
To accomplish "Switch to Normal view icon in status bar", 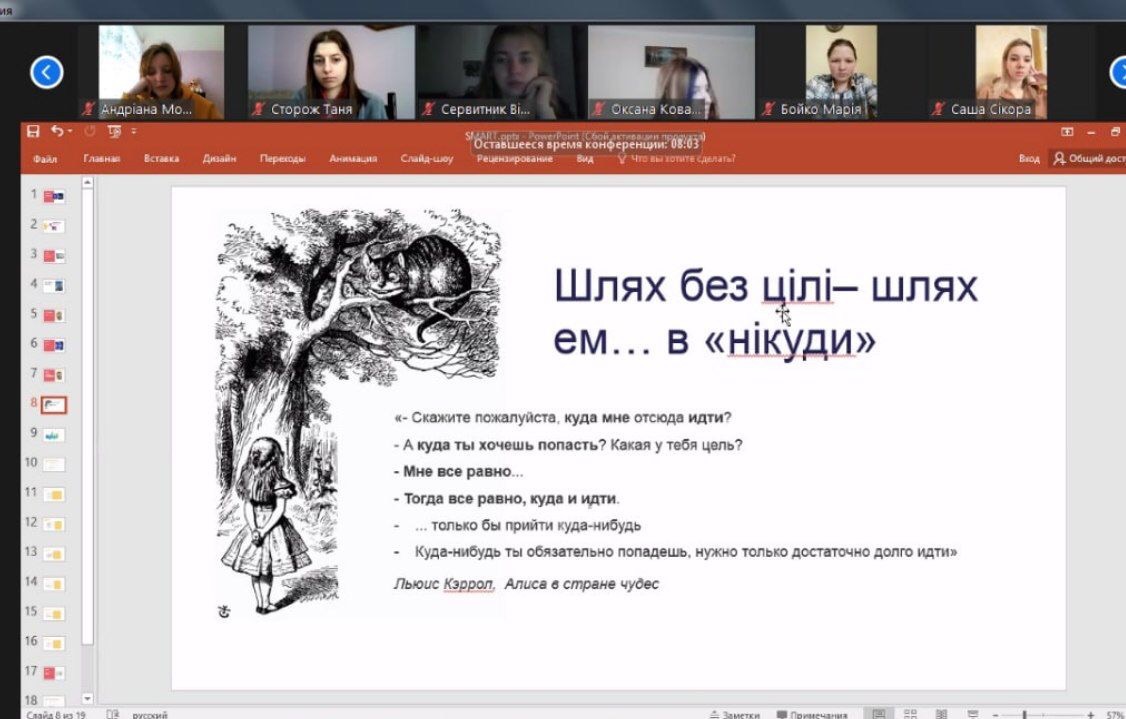I will [x=879, y=714].
